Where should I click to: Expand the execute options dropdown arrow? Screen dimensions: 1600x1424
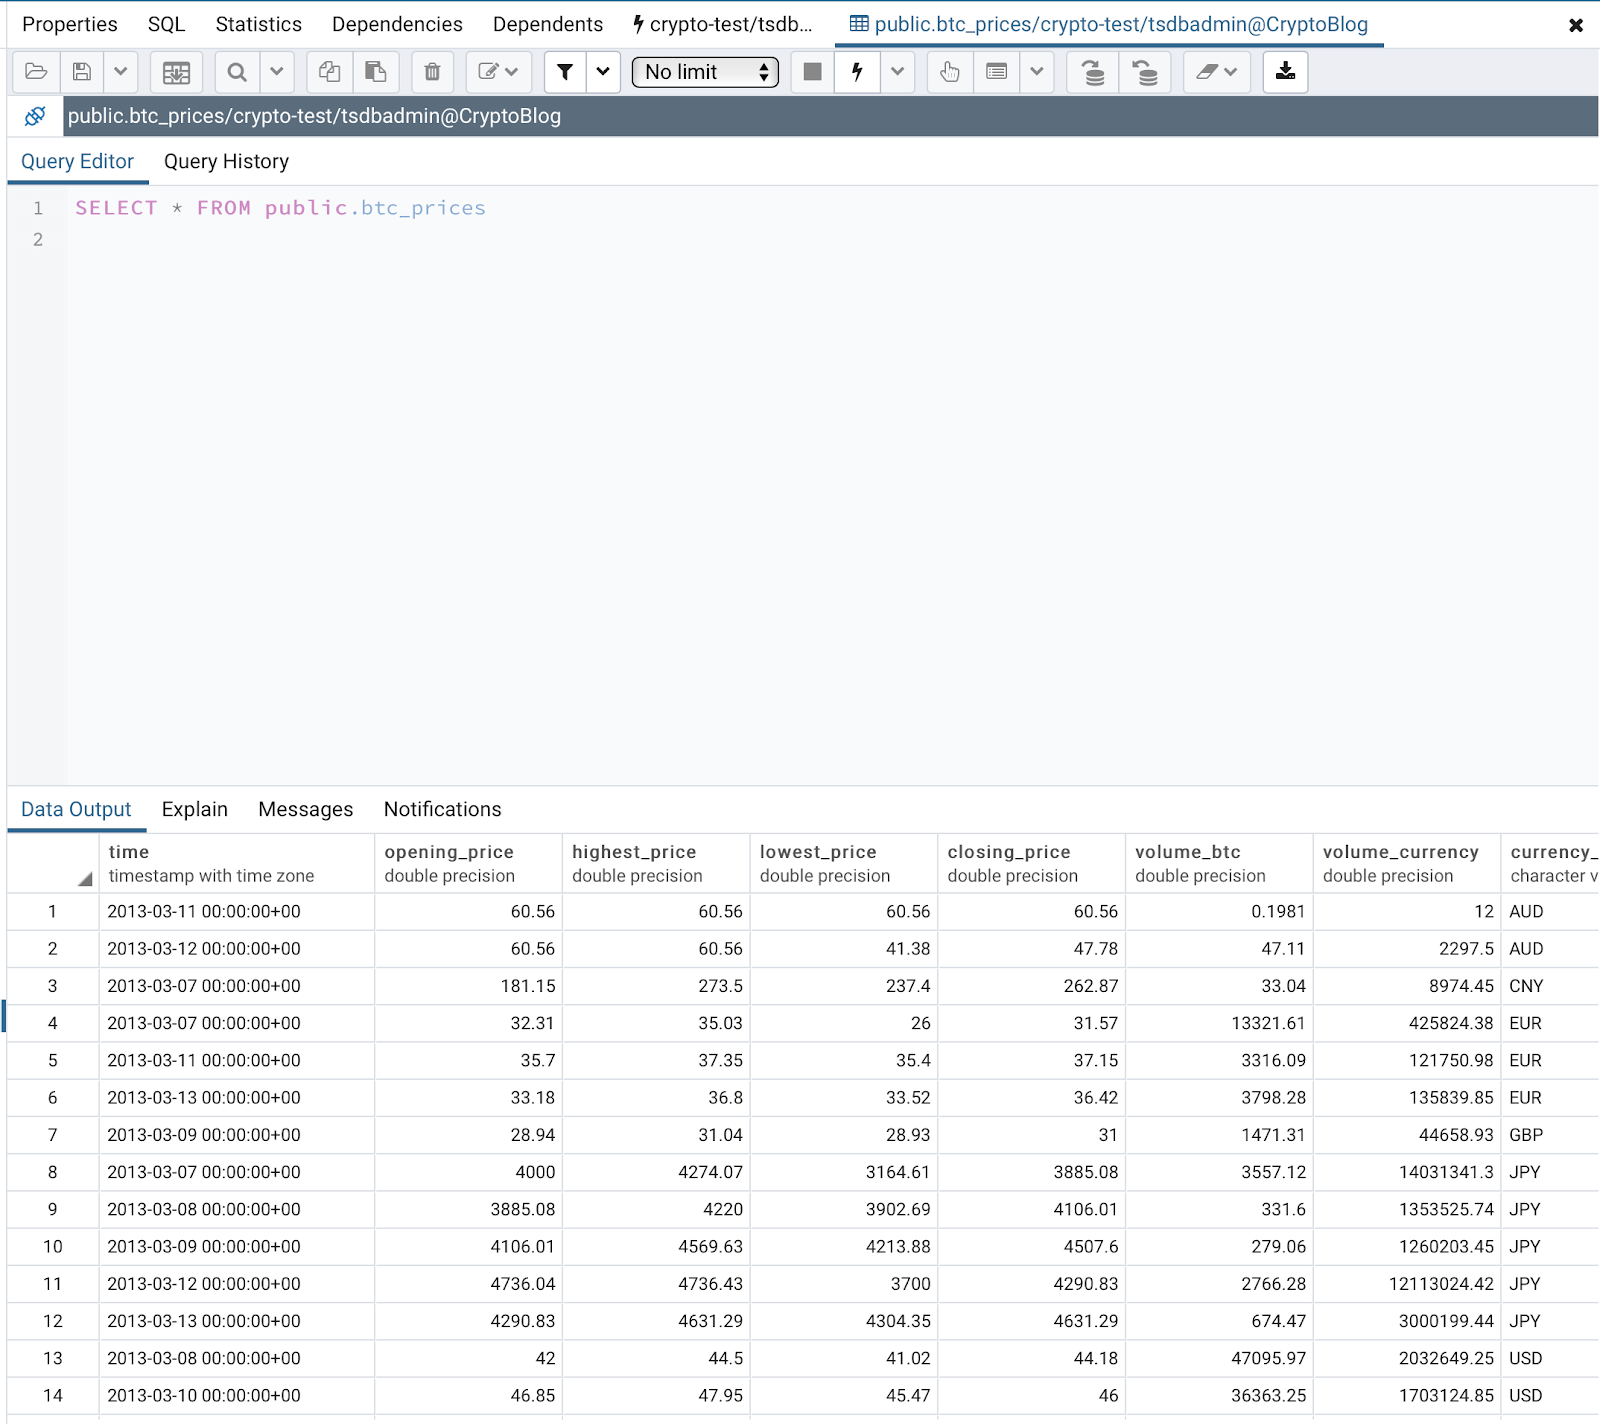coord(897,72)
